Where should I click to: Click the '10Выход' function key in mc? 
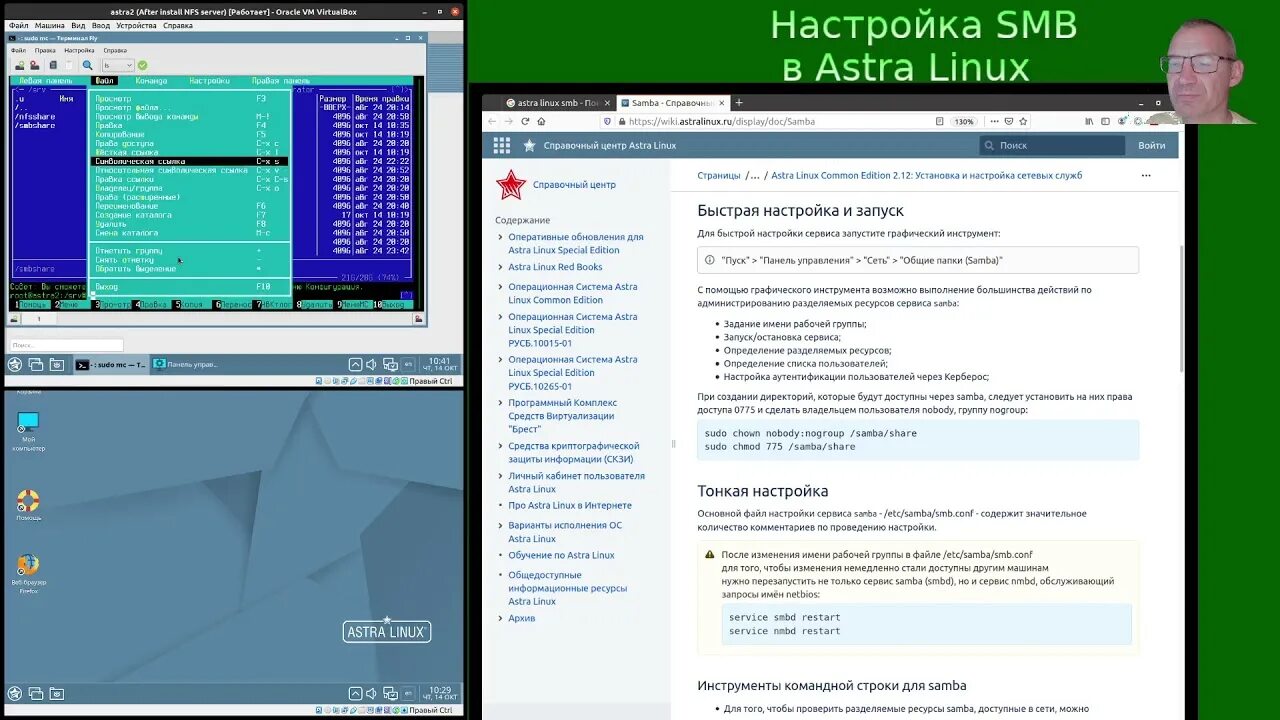(x=392, y=304)
